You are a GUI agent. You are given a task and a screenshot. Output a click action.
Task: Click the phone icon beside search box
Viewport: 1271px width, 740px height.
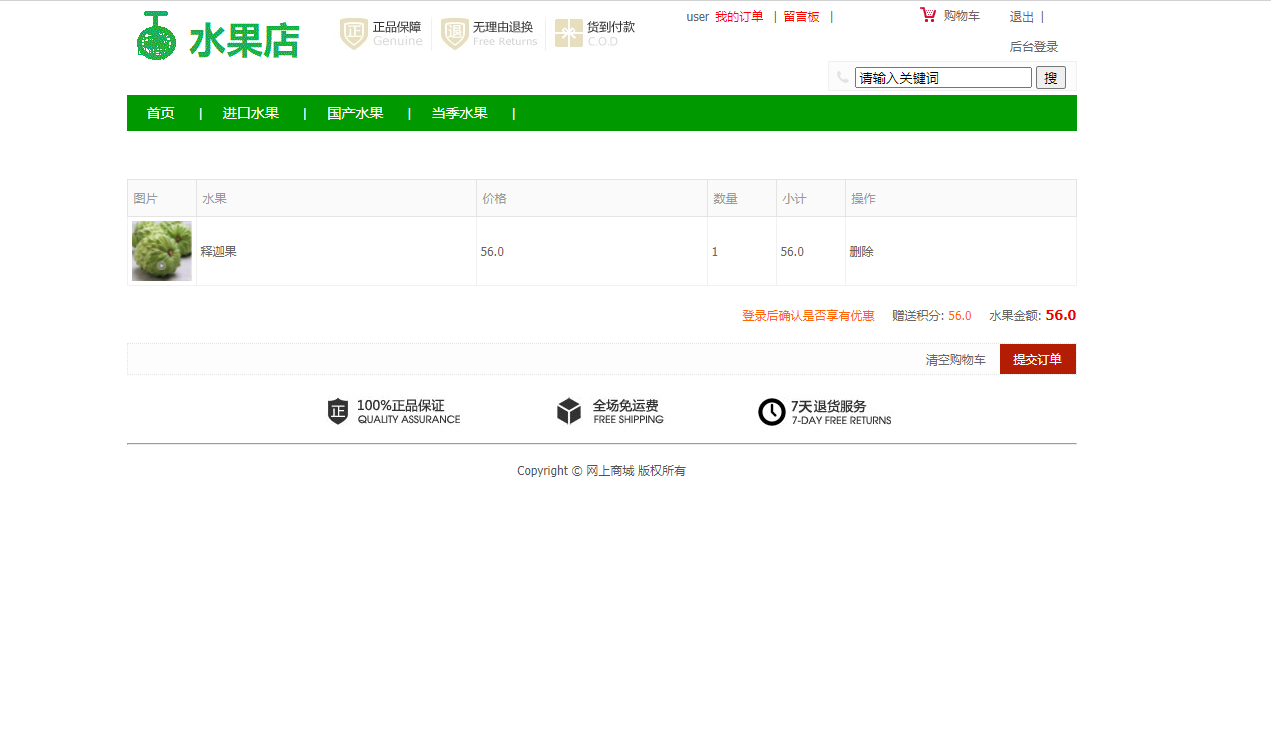pos(843,77)
